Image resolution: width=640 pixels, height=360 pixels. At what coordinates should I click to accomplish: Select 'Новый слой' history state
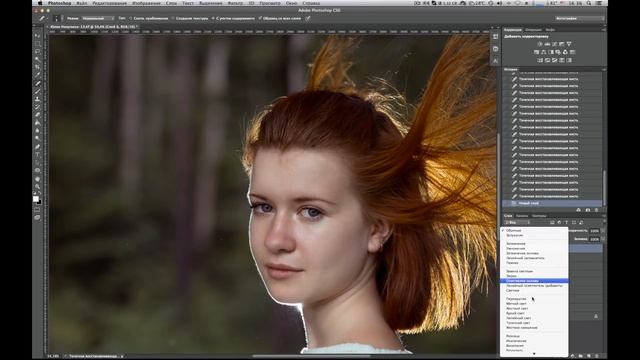tap(553, 203)
